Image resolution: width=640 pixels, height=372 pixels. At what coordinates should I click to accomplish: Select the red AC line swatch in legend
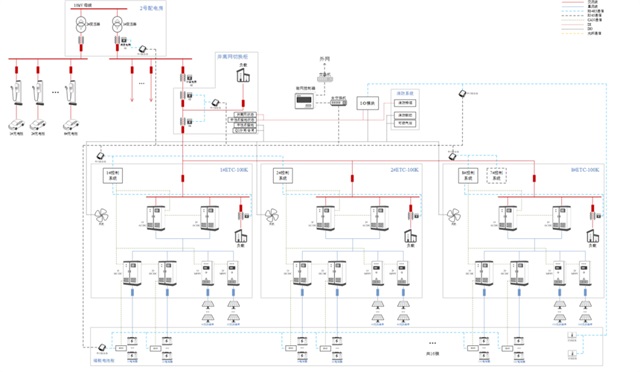tap(573, 2)
